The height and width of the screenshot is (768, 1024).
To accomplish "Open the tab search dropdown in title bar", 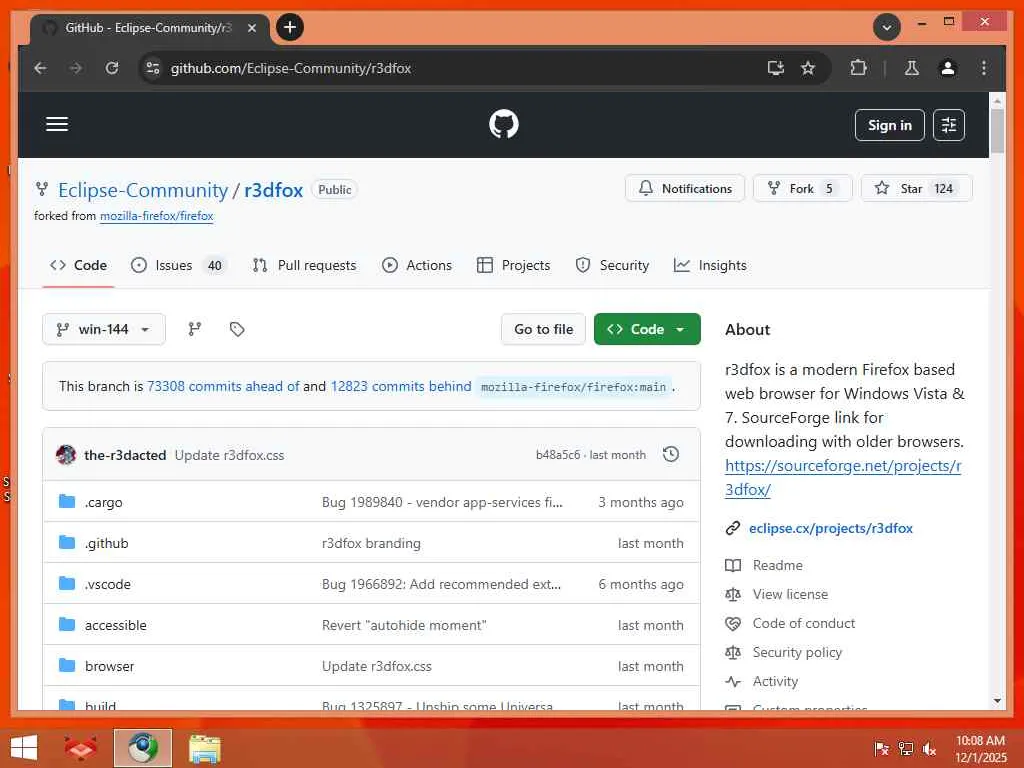I will (887, 27).
